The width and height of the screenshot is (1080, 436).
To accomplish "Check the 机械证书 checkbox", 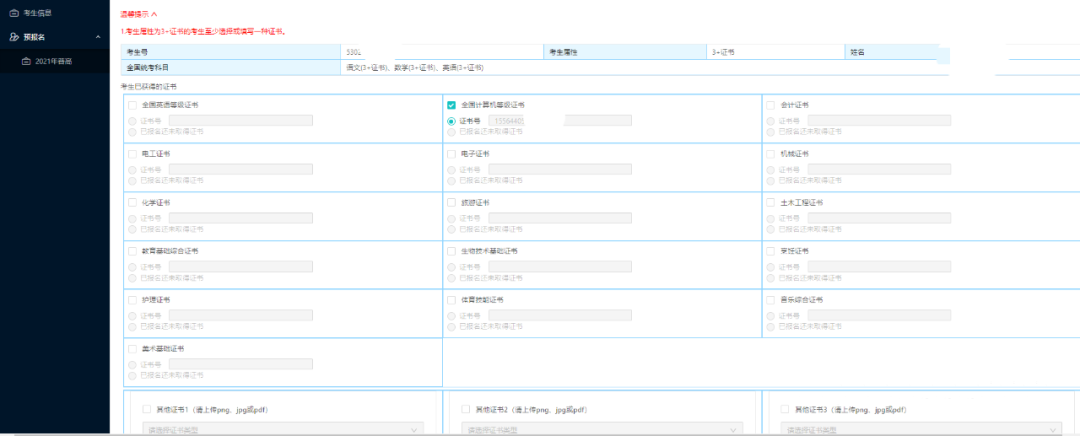I will pyautogui.click(x=771, y=154).
